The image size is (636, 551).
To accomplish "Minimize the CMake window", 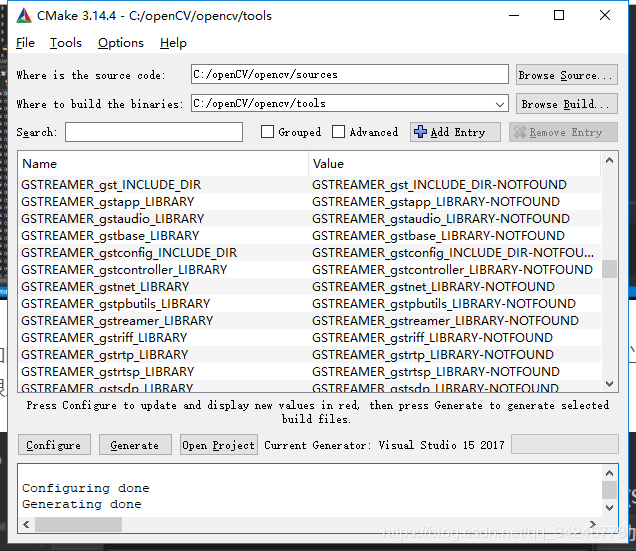I will [x=514, y=15].
